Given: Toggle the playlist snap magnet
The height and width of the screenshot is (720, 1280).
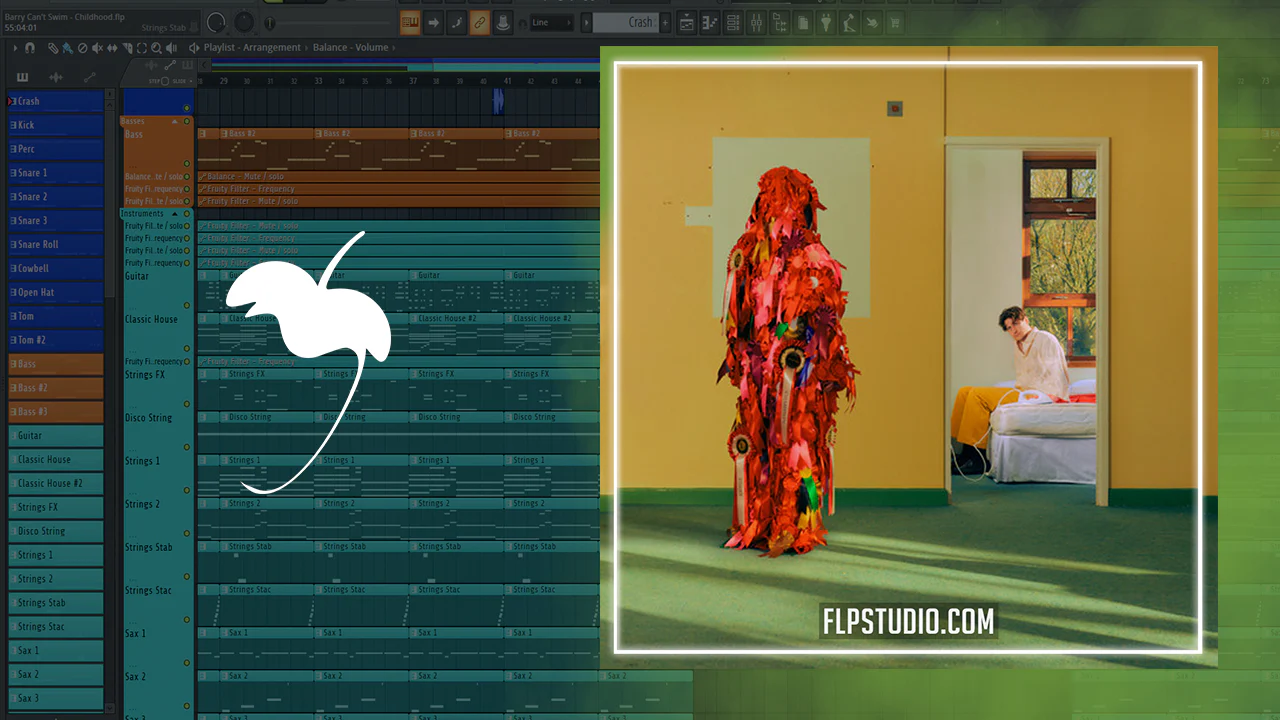Looking at the screenshot, I should pyautogui.click(x=30, y=47).
